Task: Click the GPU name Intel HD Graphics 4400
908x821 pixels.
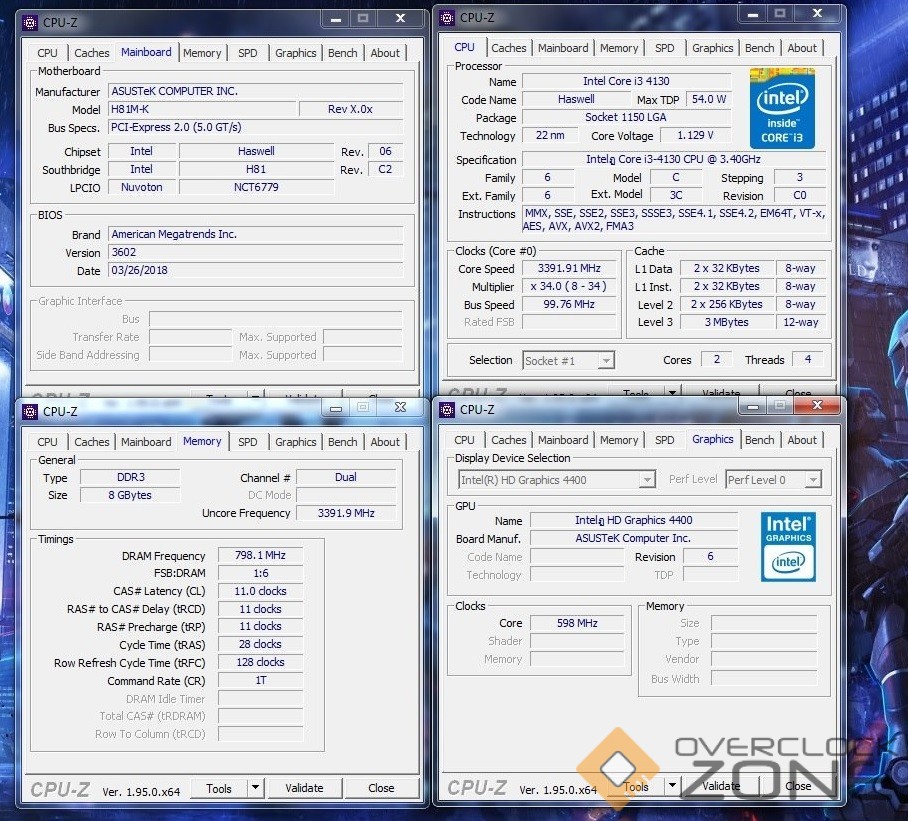Action: coord(634,520)
